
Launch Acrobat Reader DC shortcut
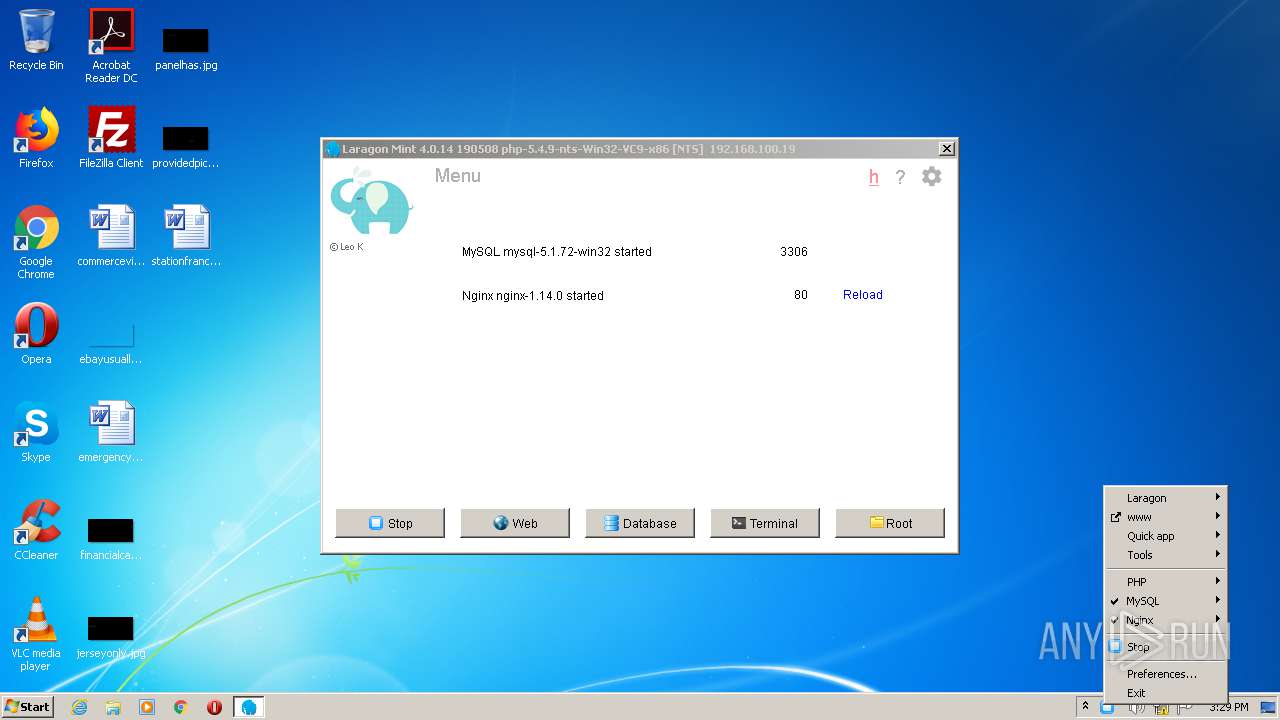point(111,46)
